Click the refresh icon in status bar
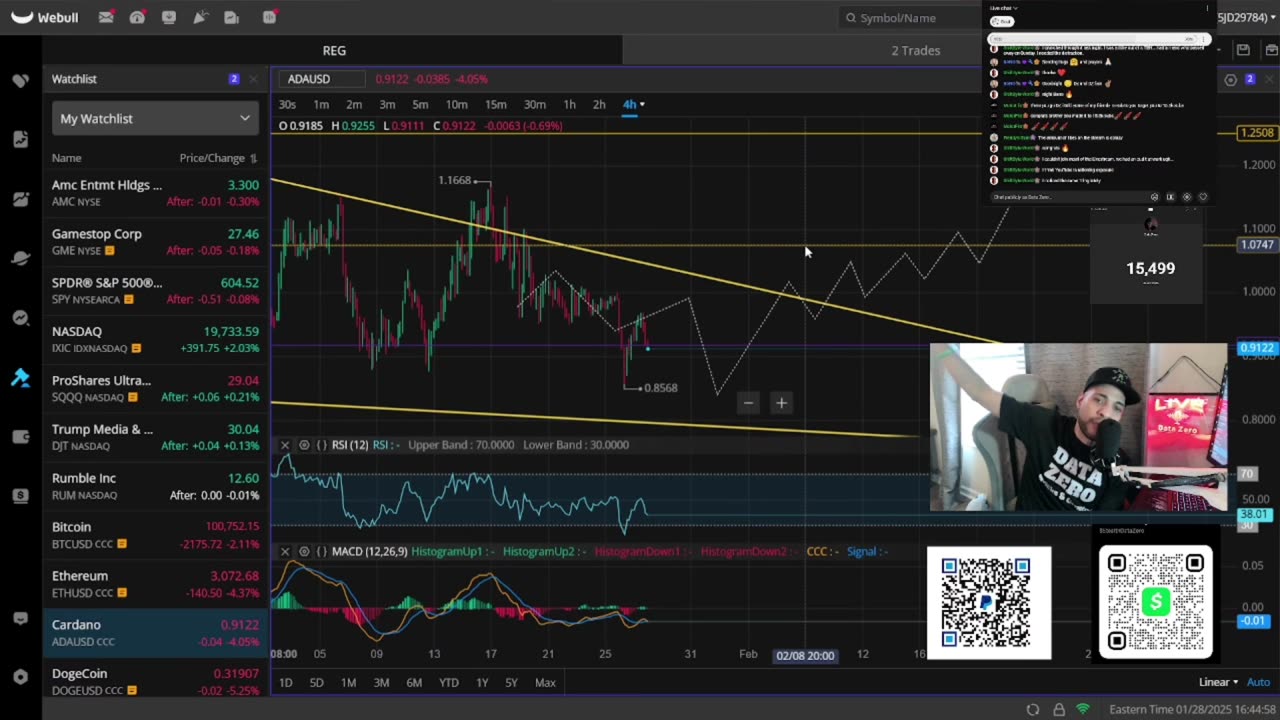This screenshot has height=720, width=1280. 1033,710
